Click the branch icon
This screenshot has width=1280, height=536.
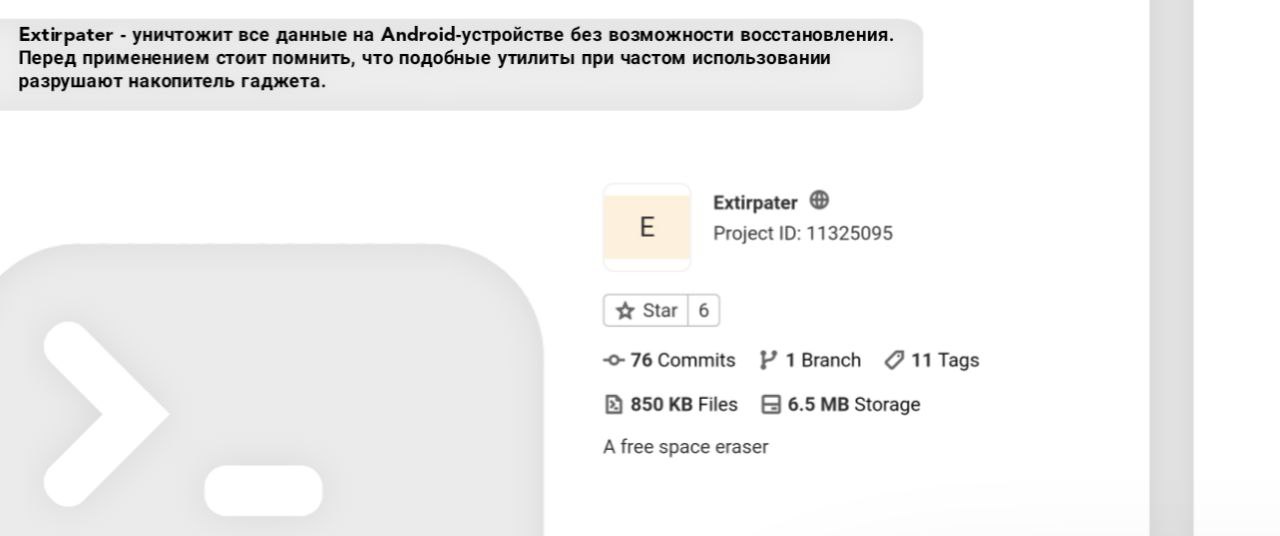[x=768, y=360]
